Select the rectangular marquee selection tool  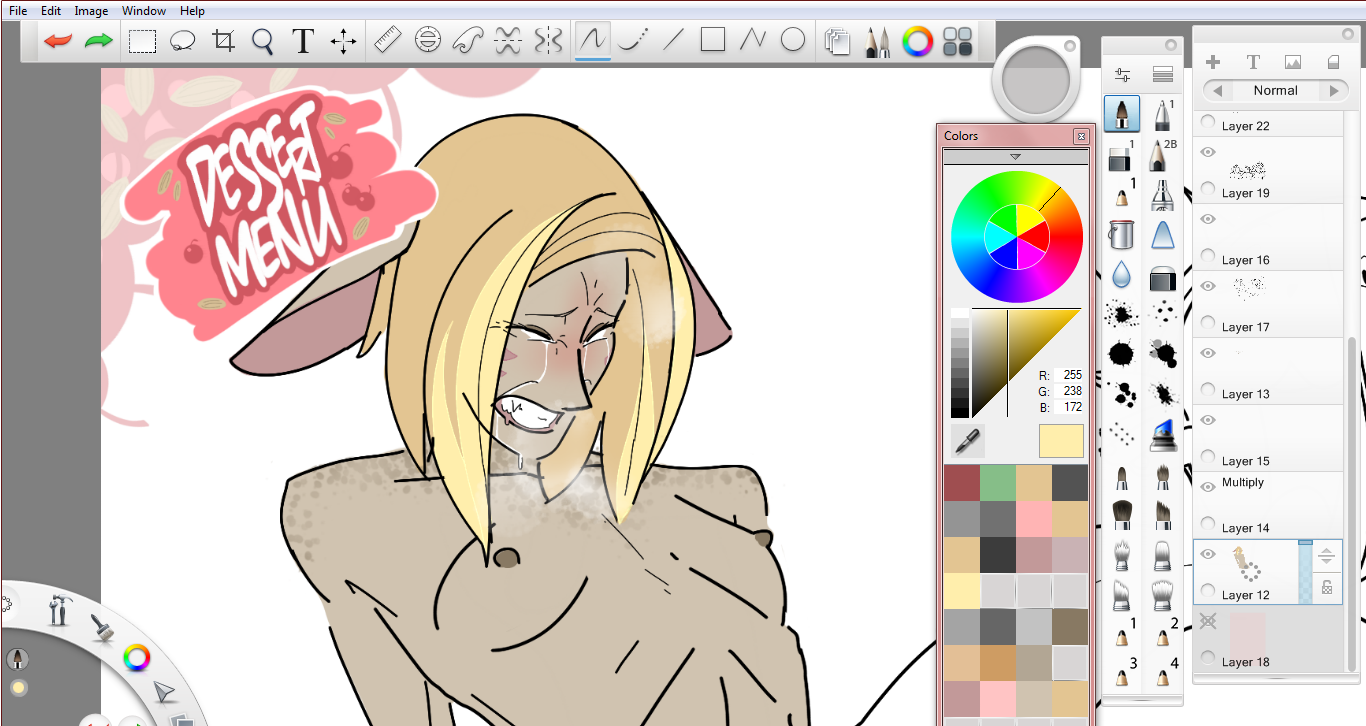tap(142, 41)
